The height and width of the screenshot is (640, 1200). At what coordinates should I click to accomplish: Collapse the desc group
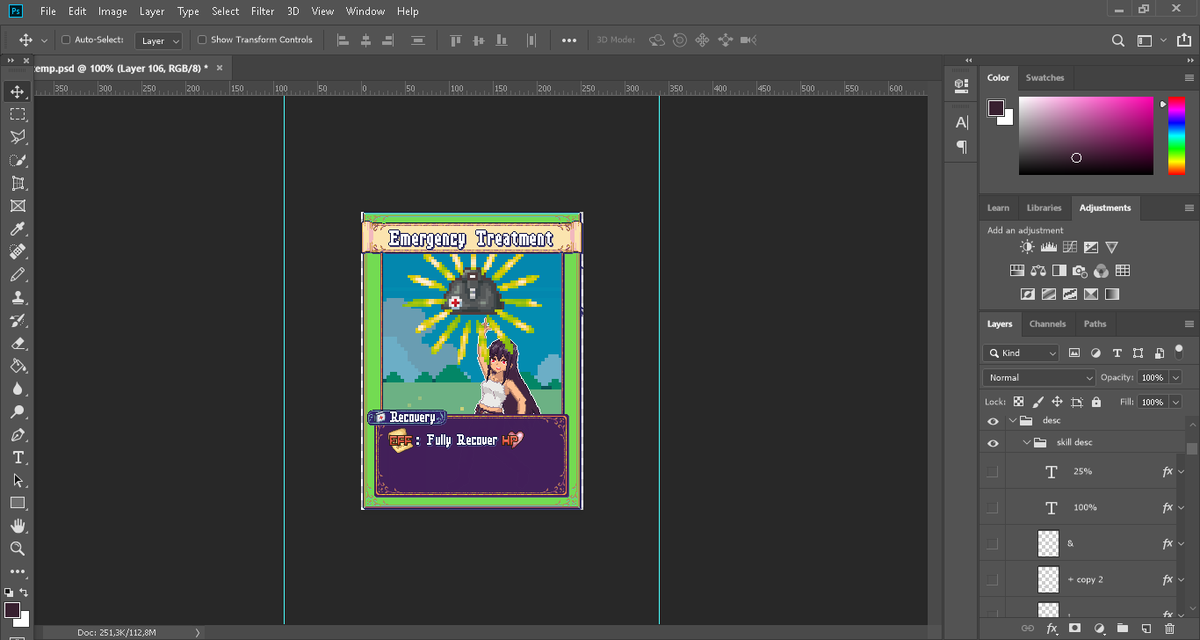point(1012,421)
